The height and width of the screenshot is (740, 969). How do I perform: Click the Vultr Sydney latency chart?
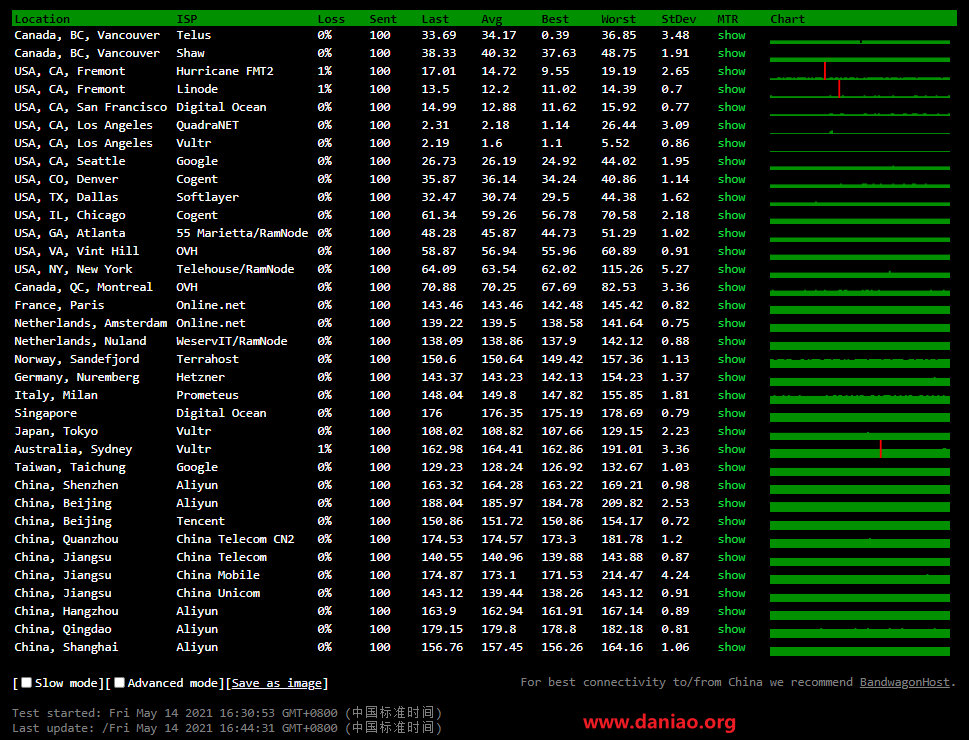(x=860, y=449)
